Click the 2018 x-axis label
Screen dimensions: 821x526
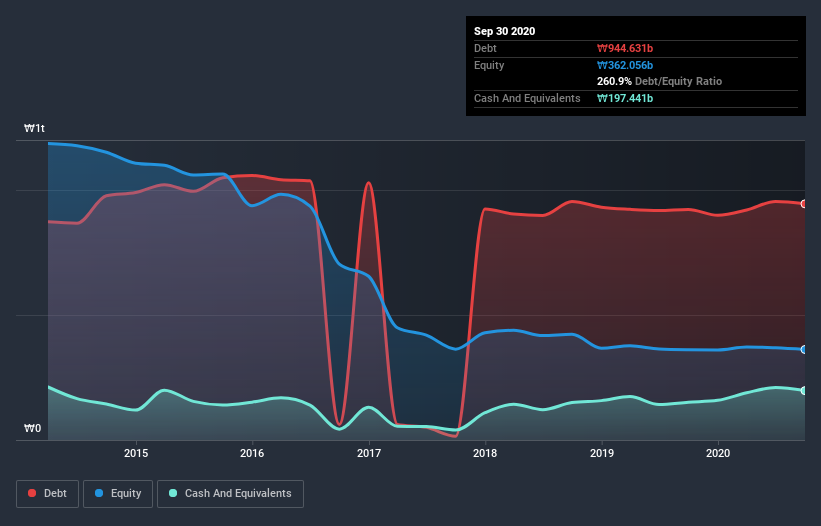(x=485, y=453)
